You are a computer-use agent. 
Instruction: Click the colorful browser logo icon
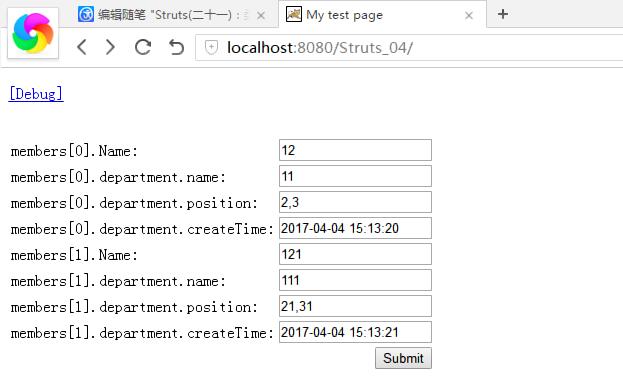(x=33, y=33)
